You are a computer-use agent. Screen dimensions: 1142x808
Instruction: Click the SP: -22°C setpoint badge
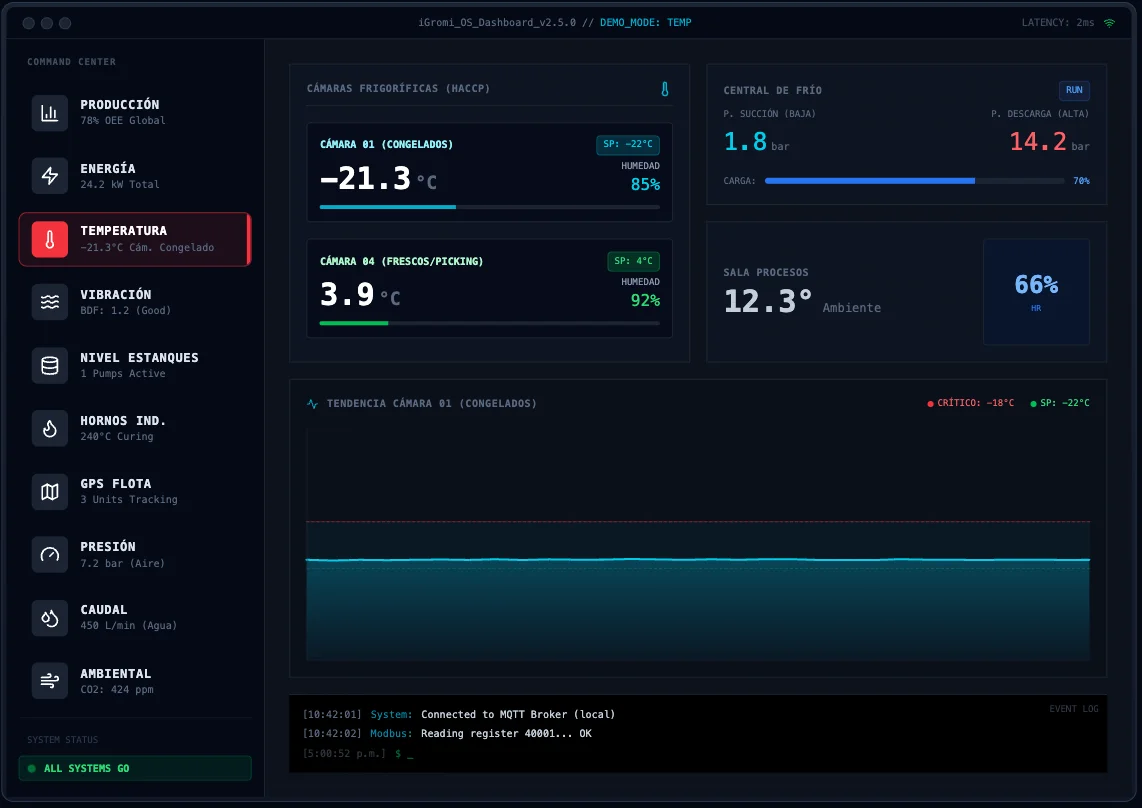[628, 144]
